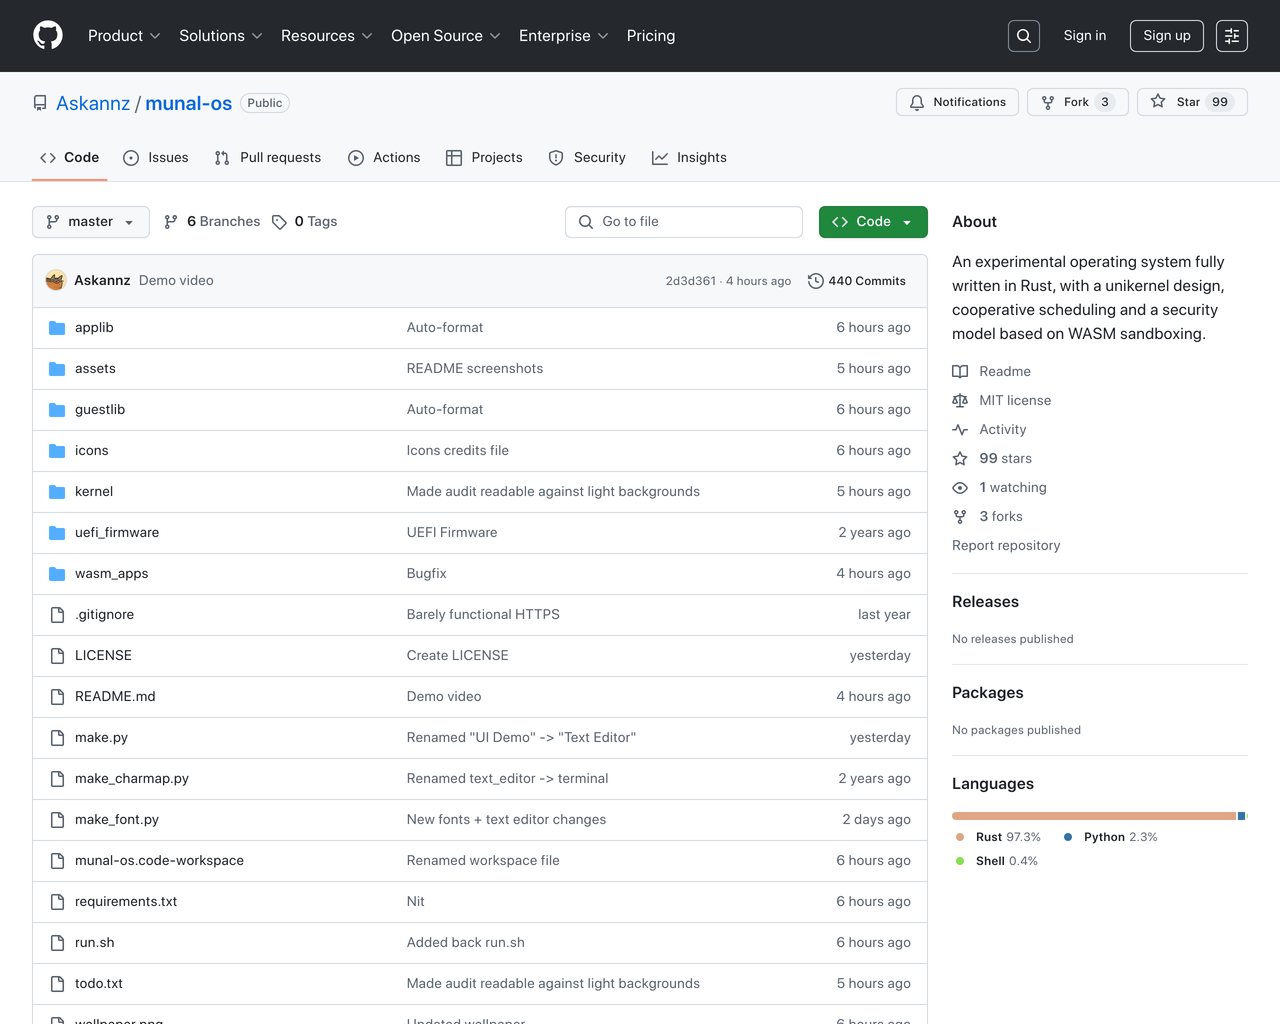1280x1024 pixels.
Task: Click the Rust segment of languages bar
Action: pyautogui.click(x=1094, y=816)
